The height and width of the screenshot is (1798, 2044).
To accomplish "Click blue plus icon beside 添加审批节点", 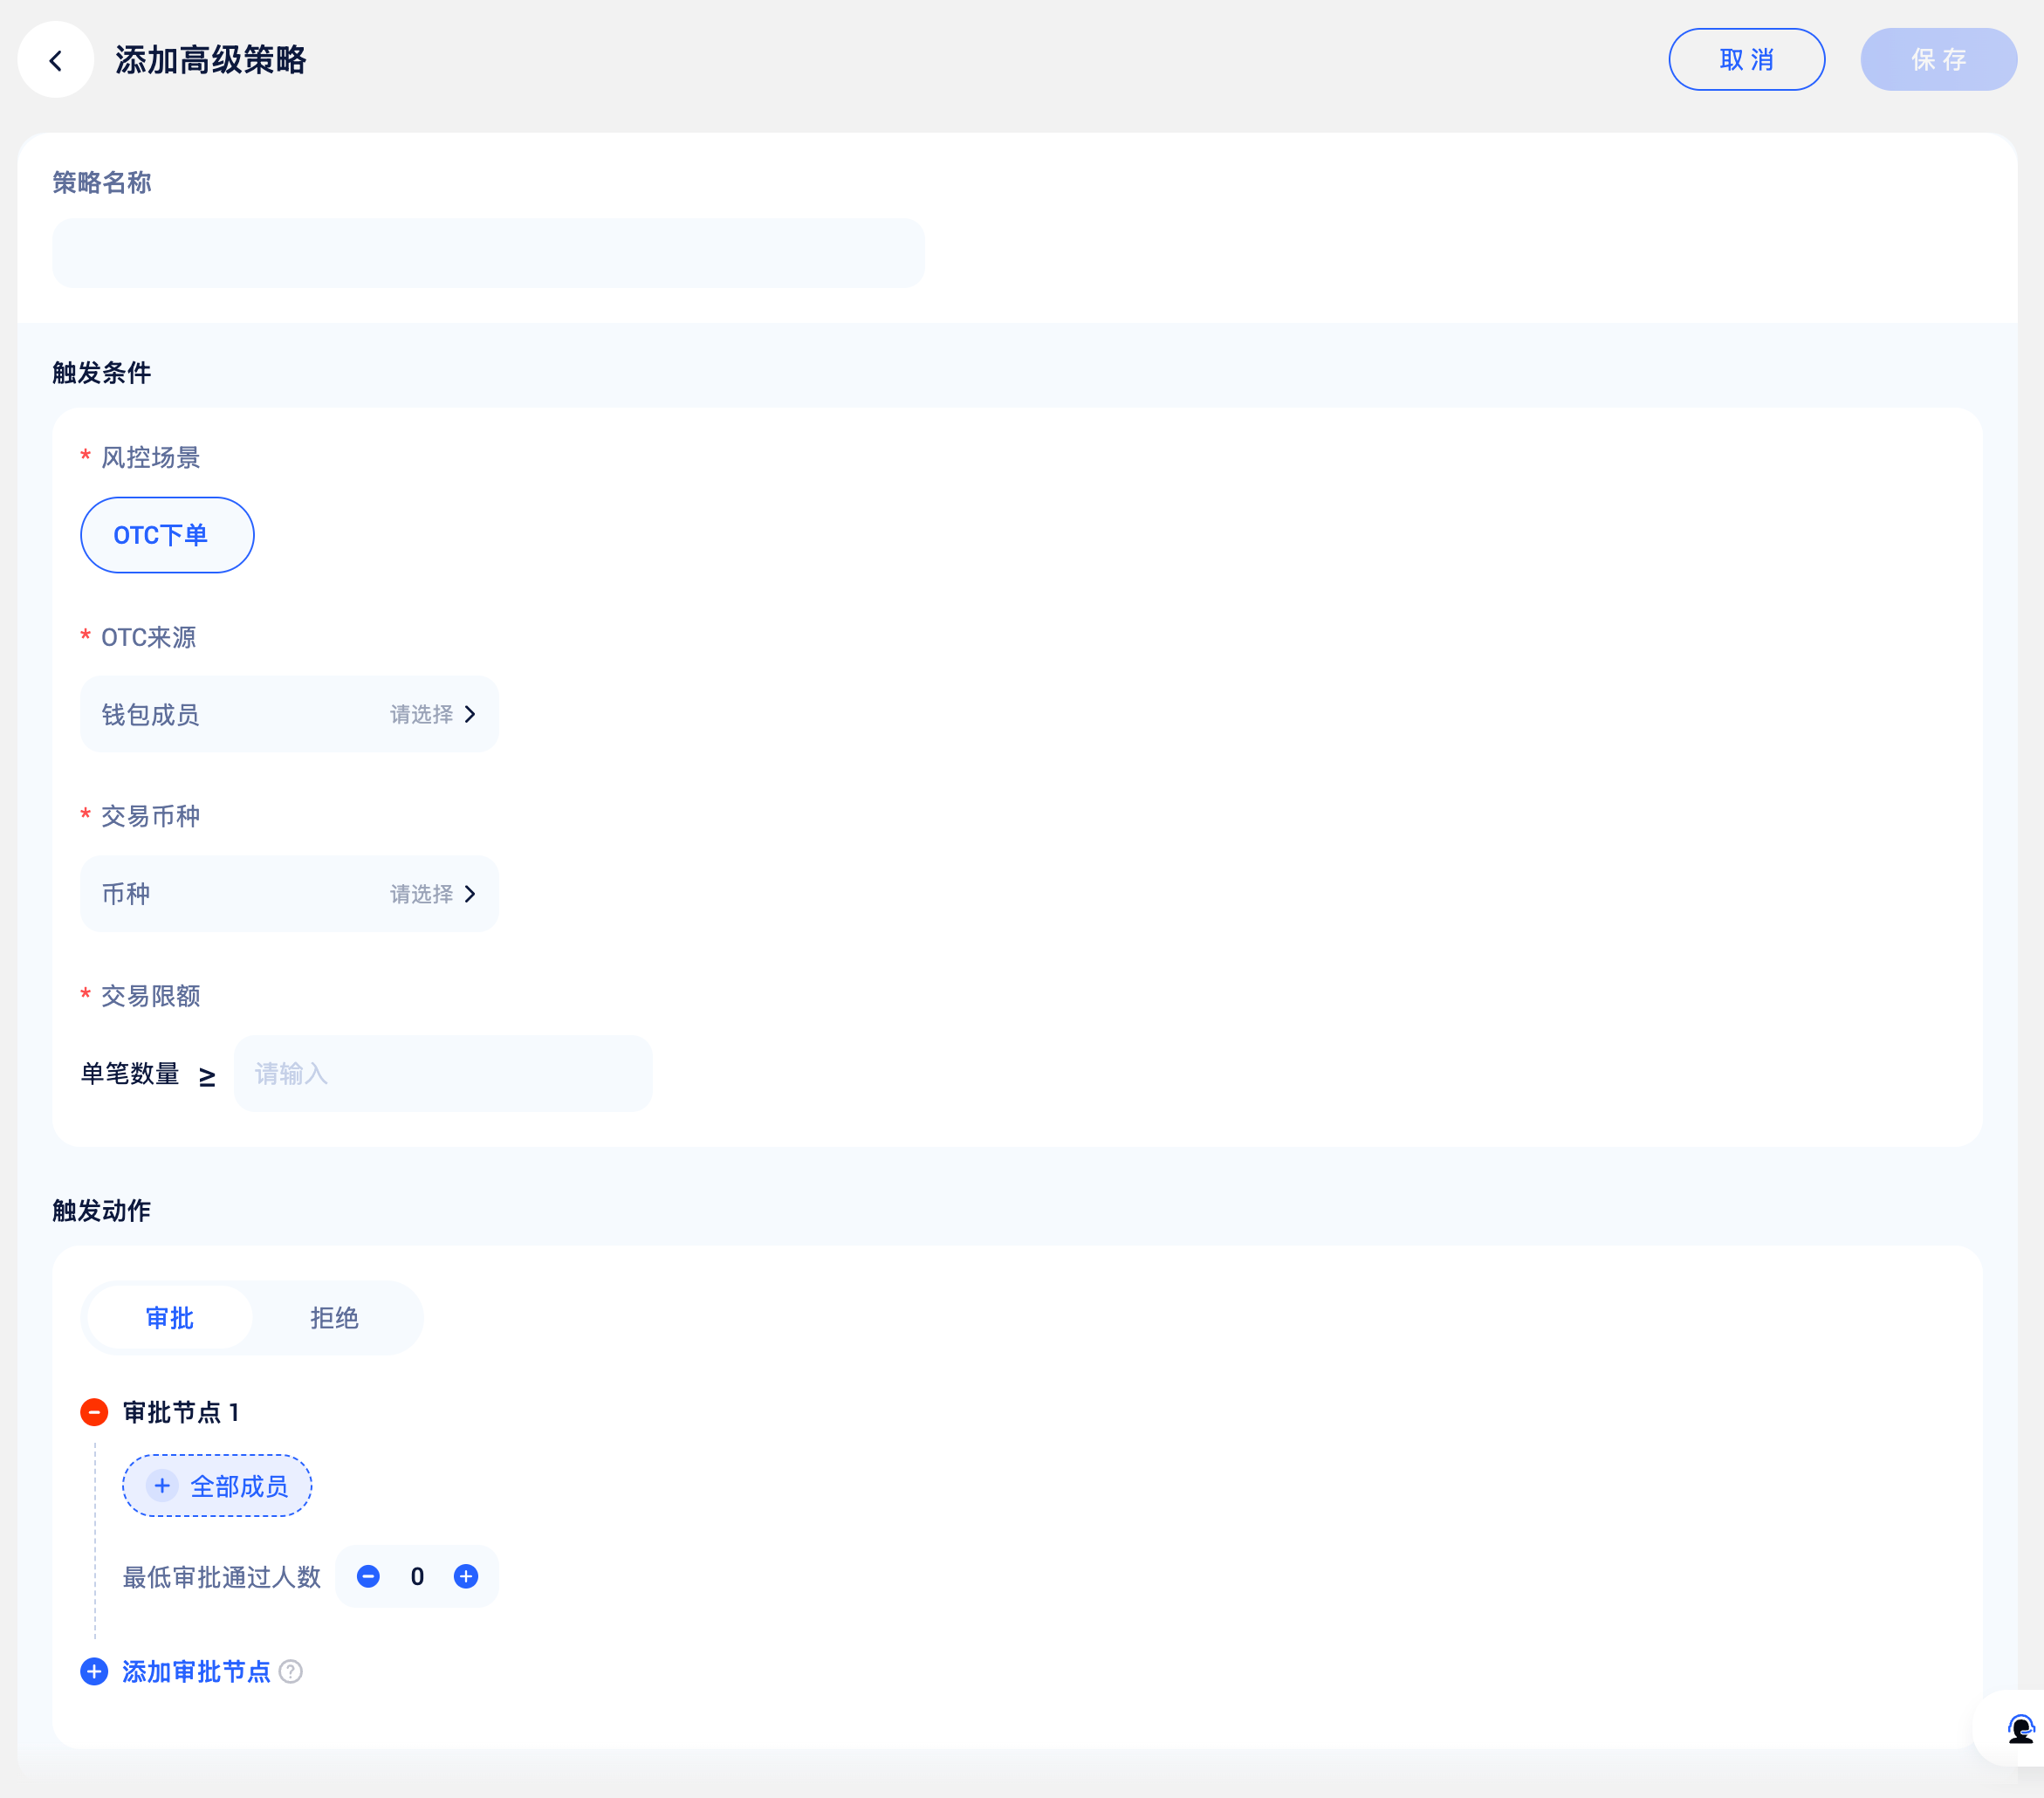I will coord(94,1671).
